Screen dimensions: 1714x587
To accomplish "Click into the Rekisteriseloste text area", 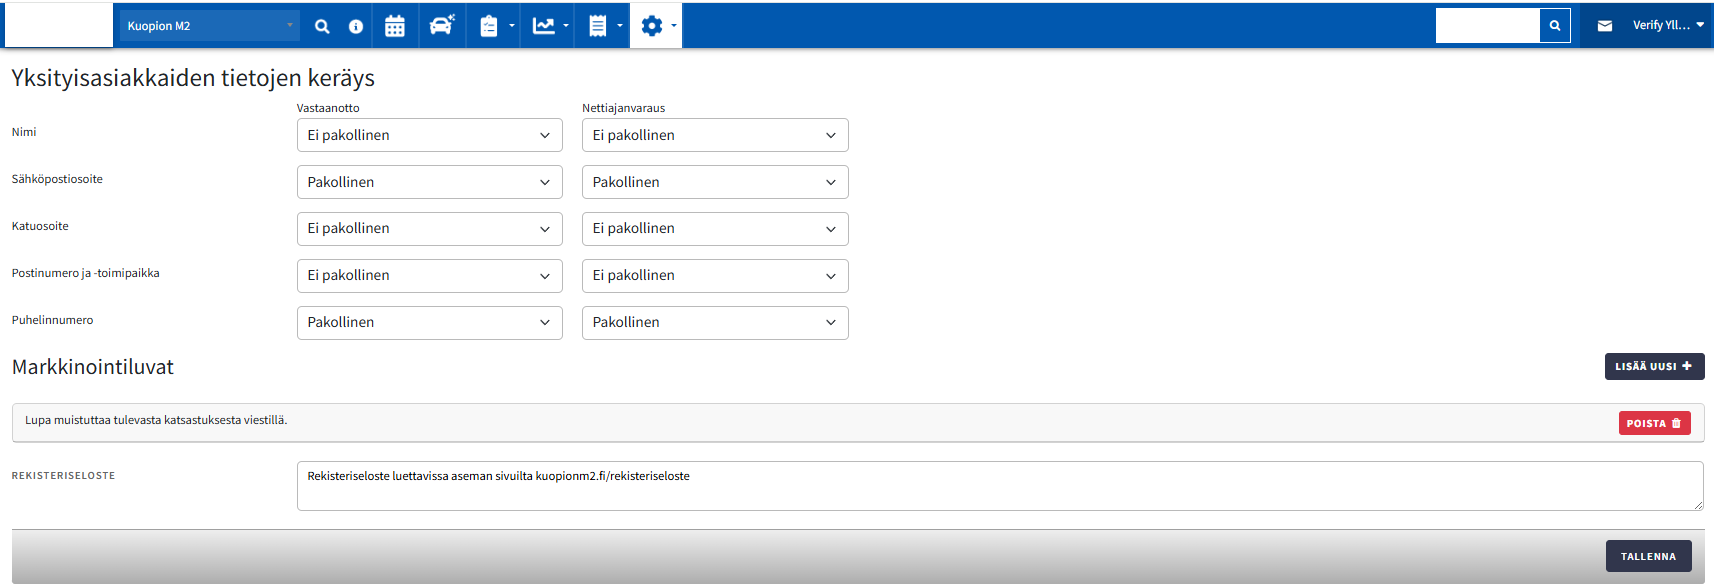I will [999, 486].
